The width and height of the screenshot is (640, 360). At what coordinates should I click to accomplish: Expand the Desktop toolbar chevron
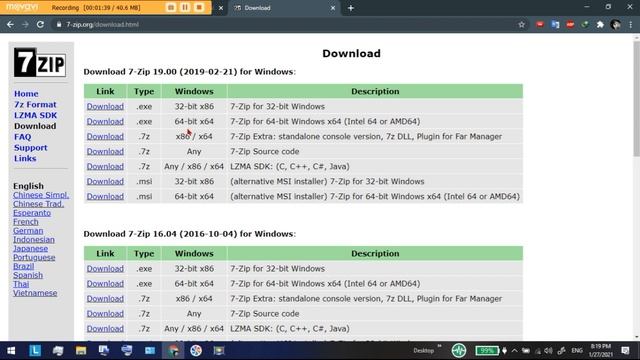439,347
